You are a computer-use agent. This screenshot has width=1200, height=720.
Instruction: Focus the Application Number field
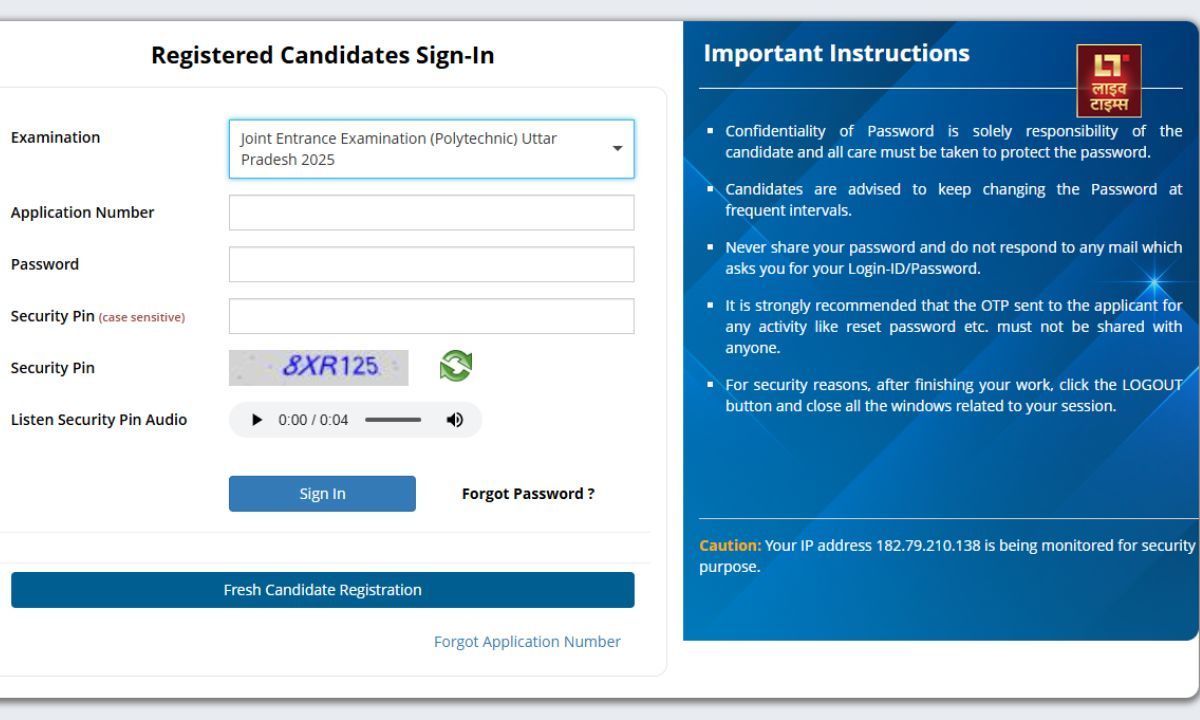click(x=431, y=213)
